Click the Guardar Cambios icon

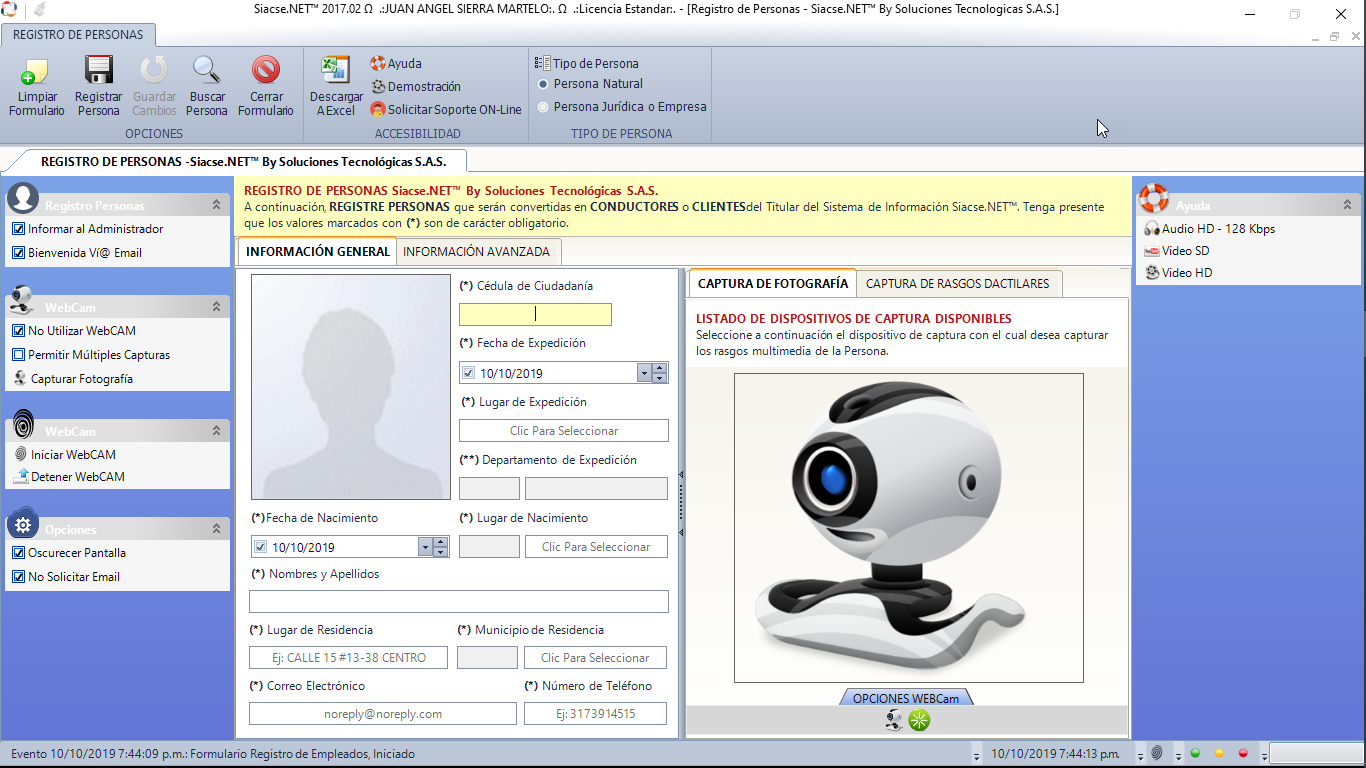click(x=154, y=70)
